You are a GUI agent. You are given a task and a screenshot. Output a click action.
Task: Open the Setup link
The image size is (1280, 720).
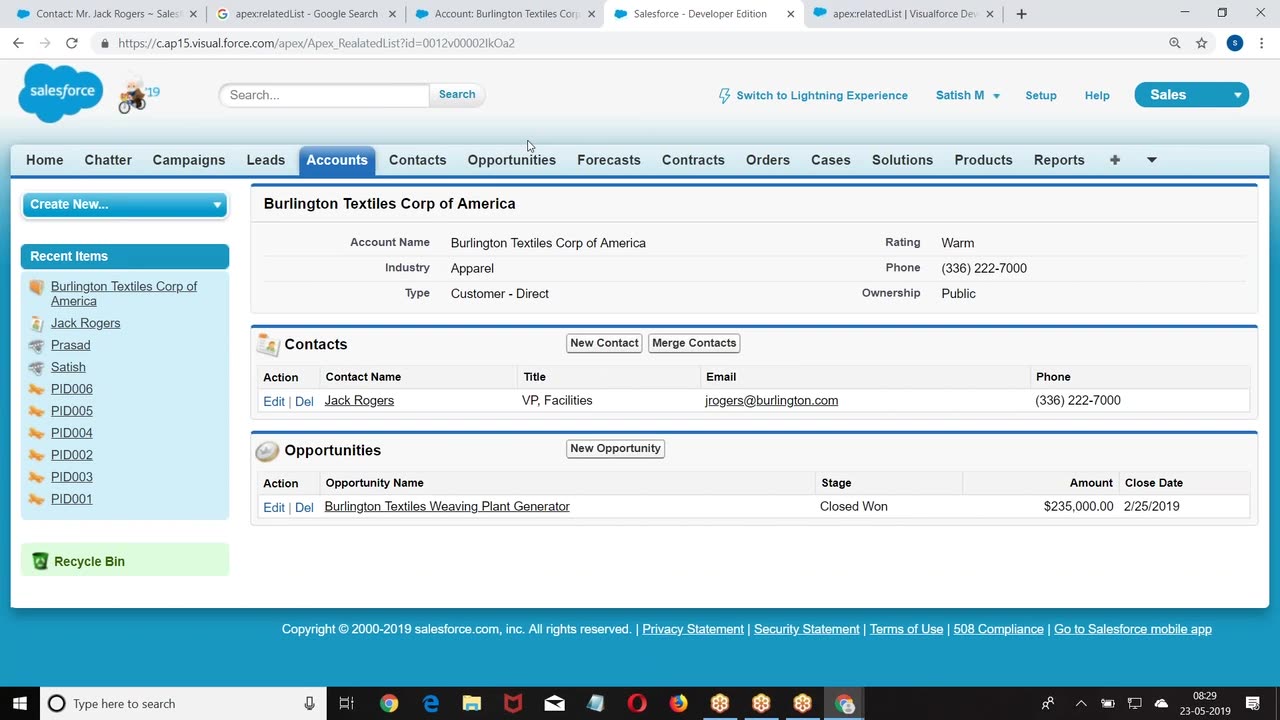click(1041, 95)
